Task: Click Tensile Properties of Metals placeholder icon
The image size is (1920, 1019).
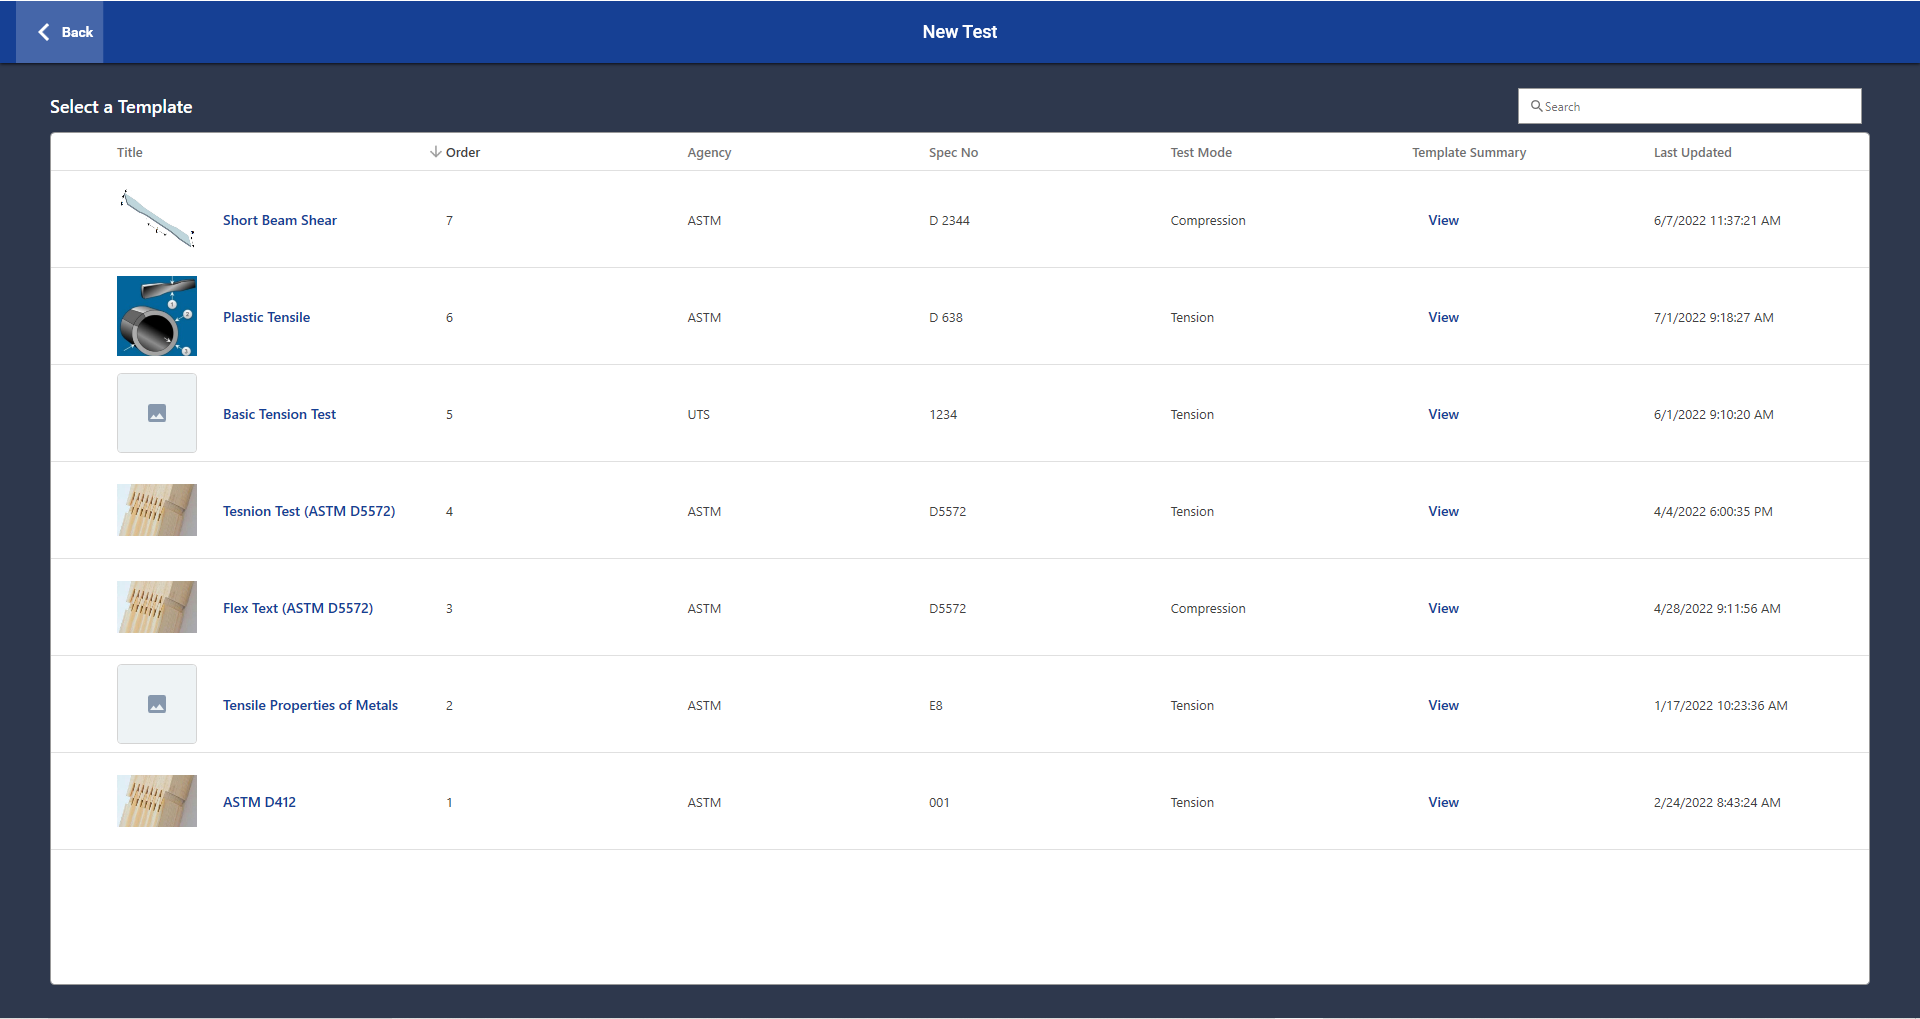Action: tap(157, 704)
